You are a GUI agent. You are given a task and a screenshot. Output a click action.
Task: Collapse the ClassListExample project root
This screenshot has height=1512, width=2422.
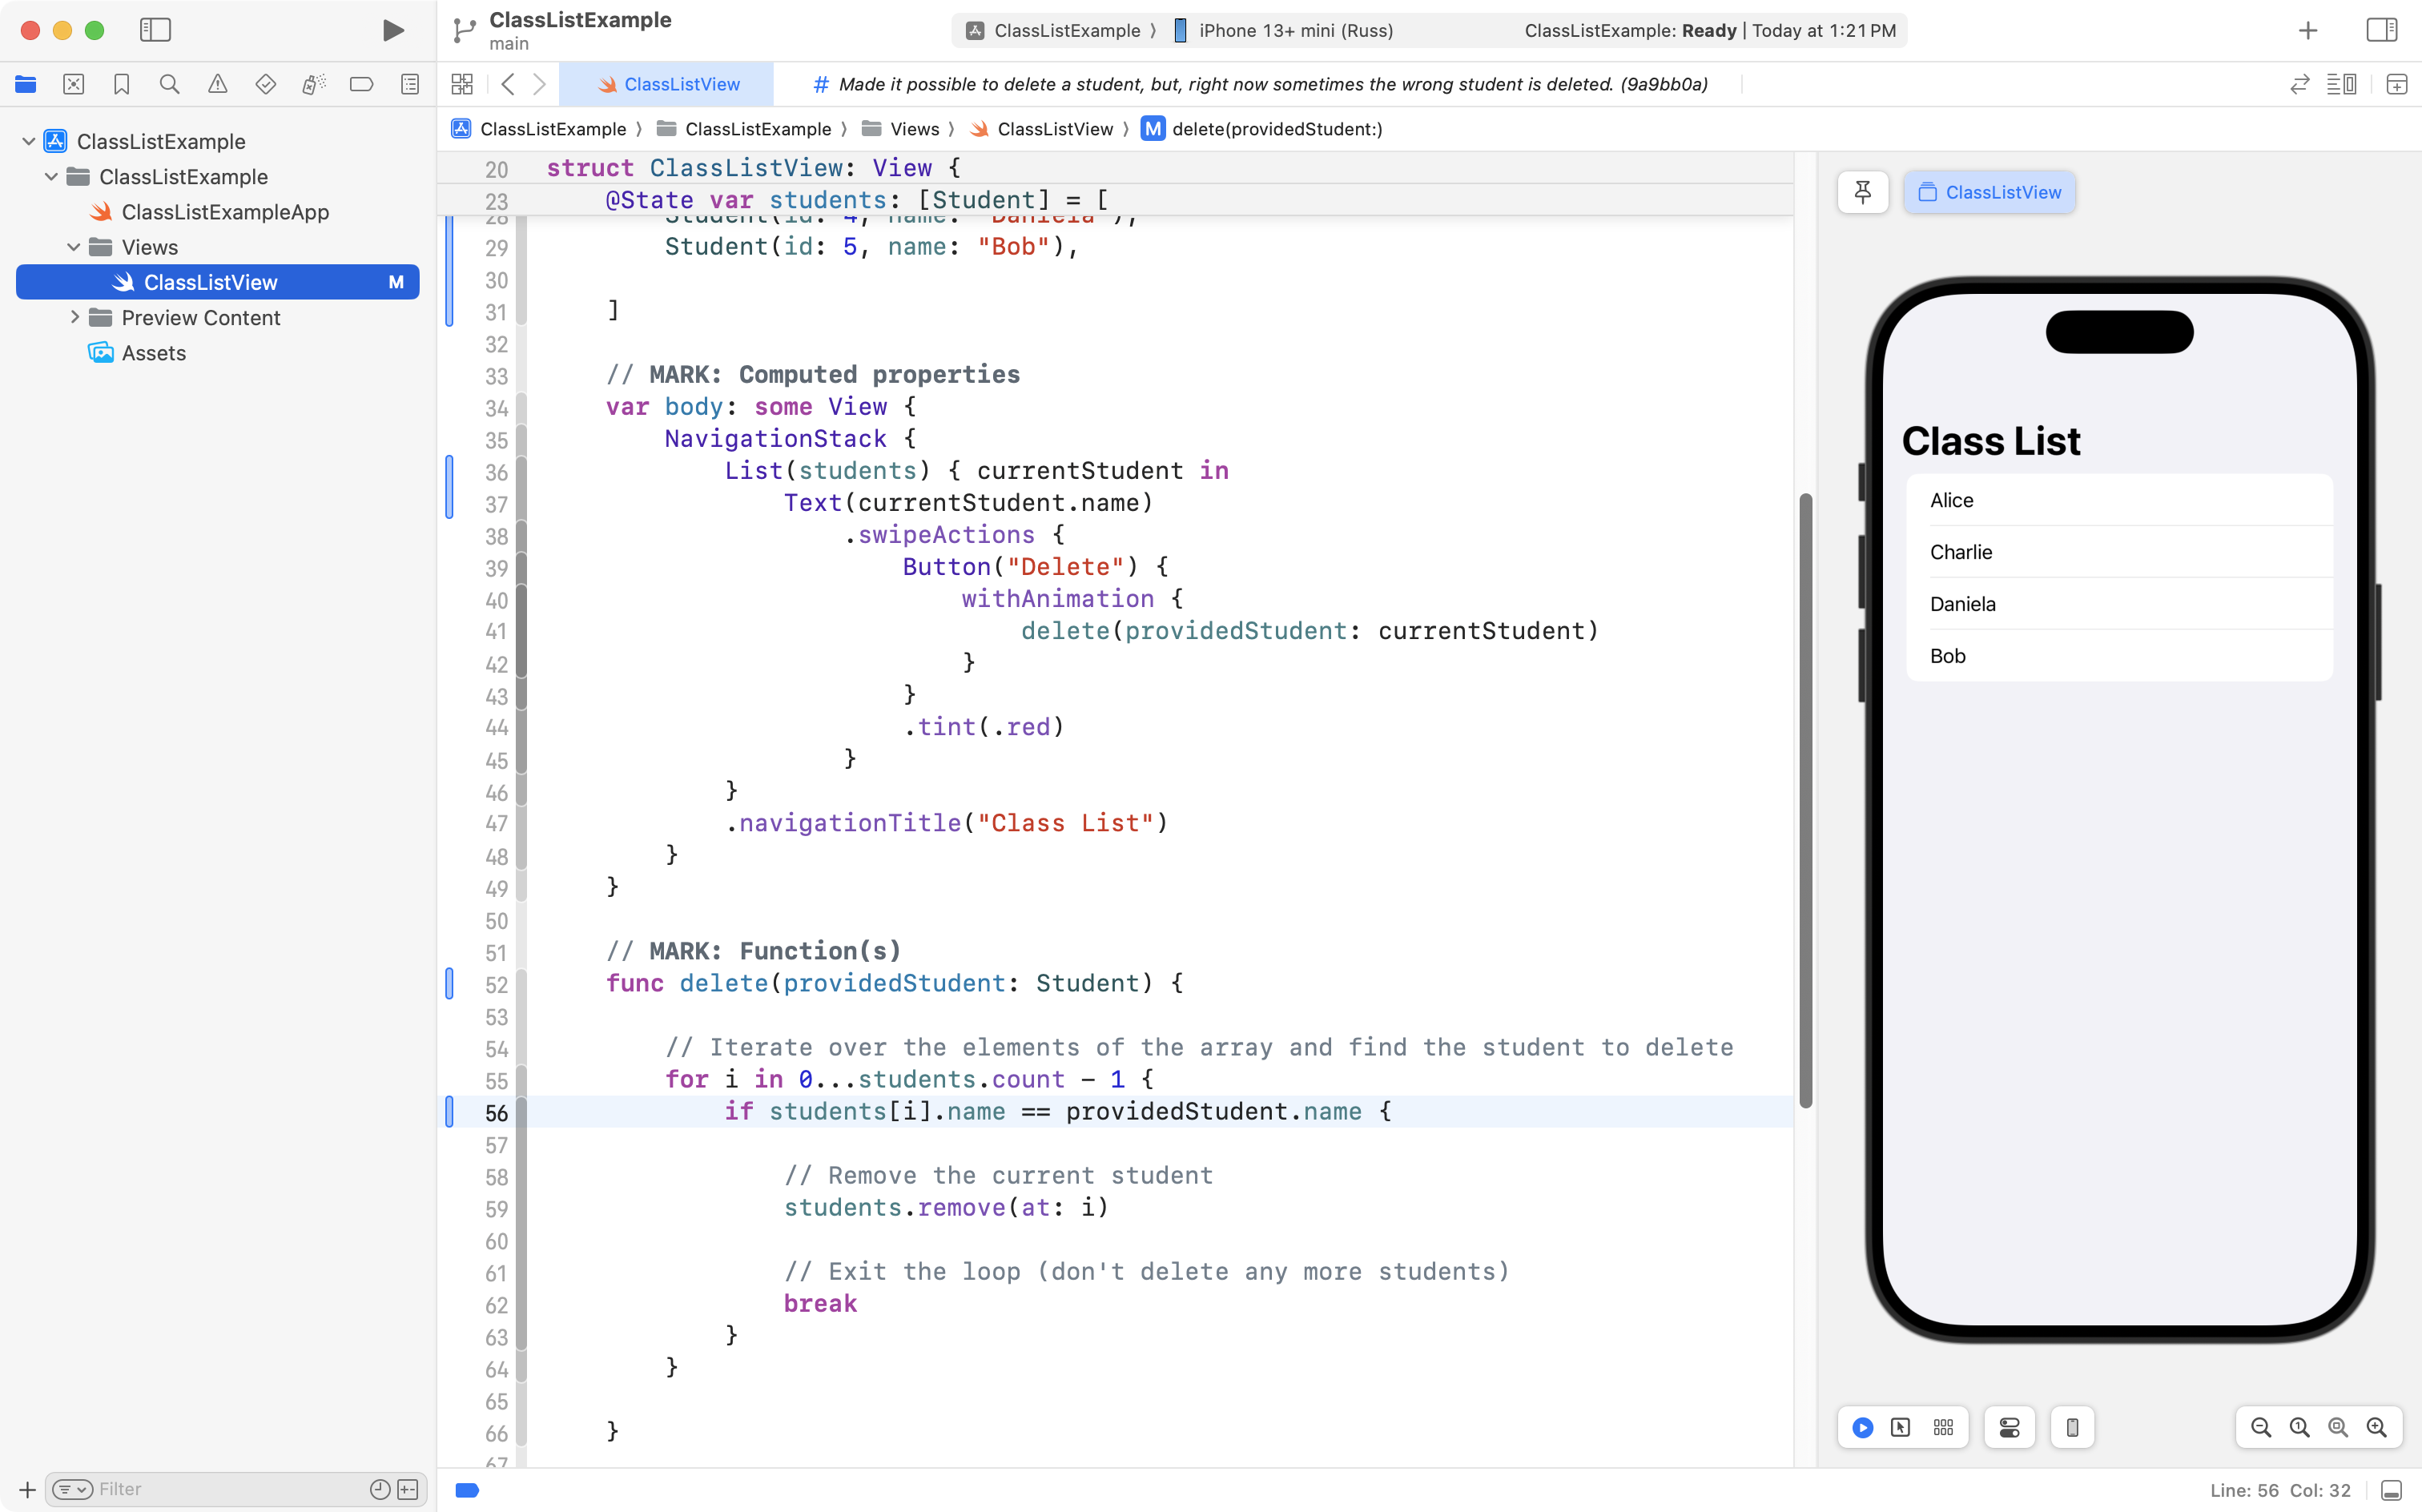tap(29, 141)
